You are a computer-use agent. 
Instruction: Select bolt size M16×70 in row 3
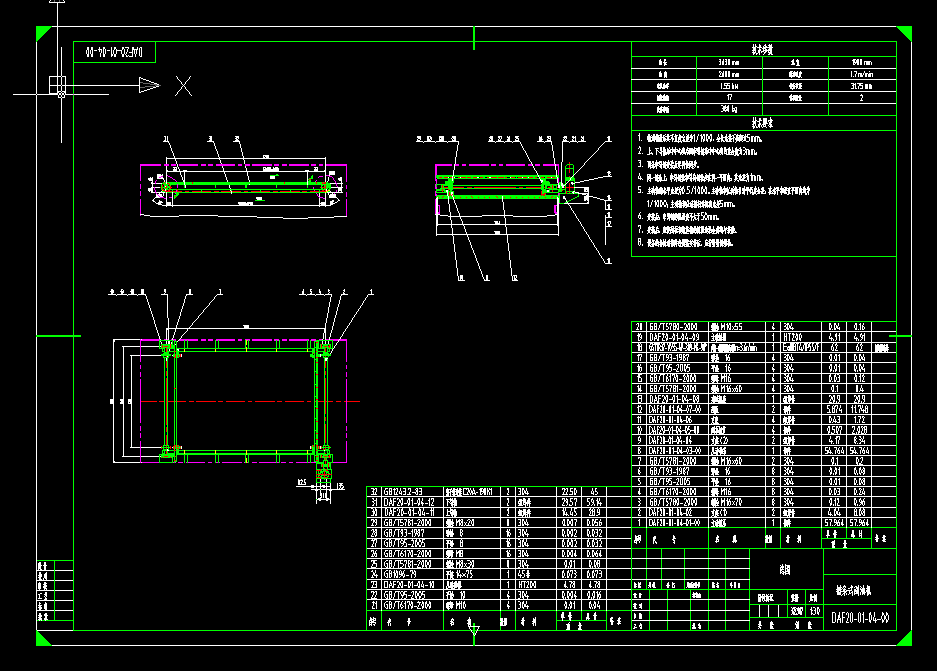coord(731,503)
